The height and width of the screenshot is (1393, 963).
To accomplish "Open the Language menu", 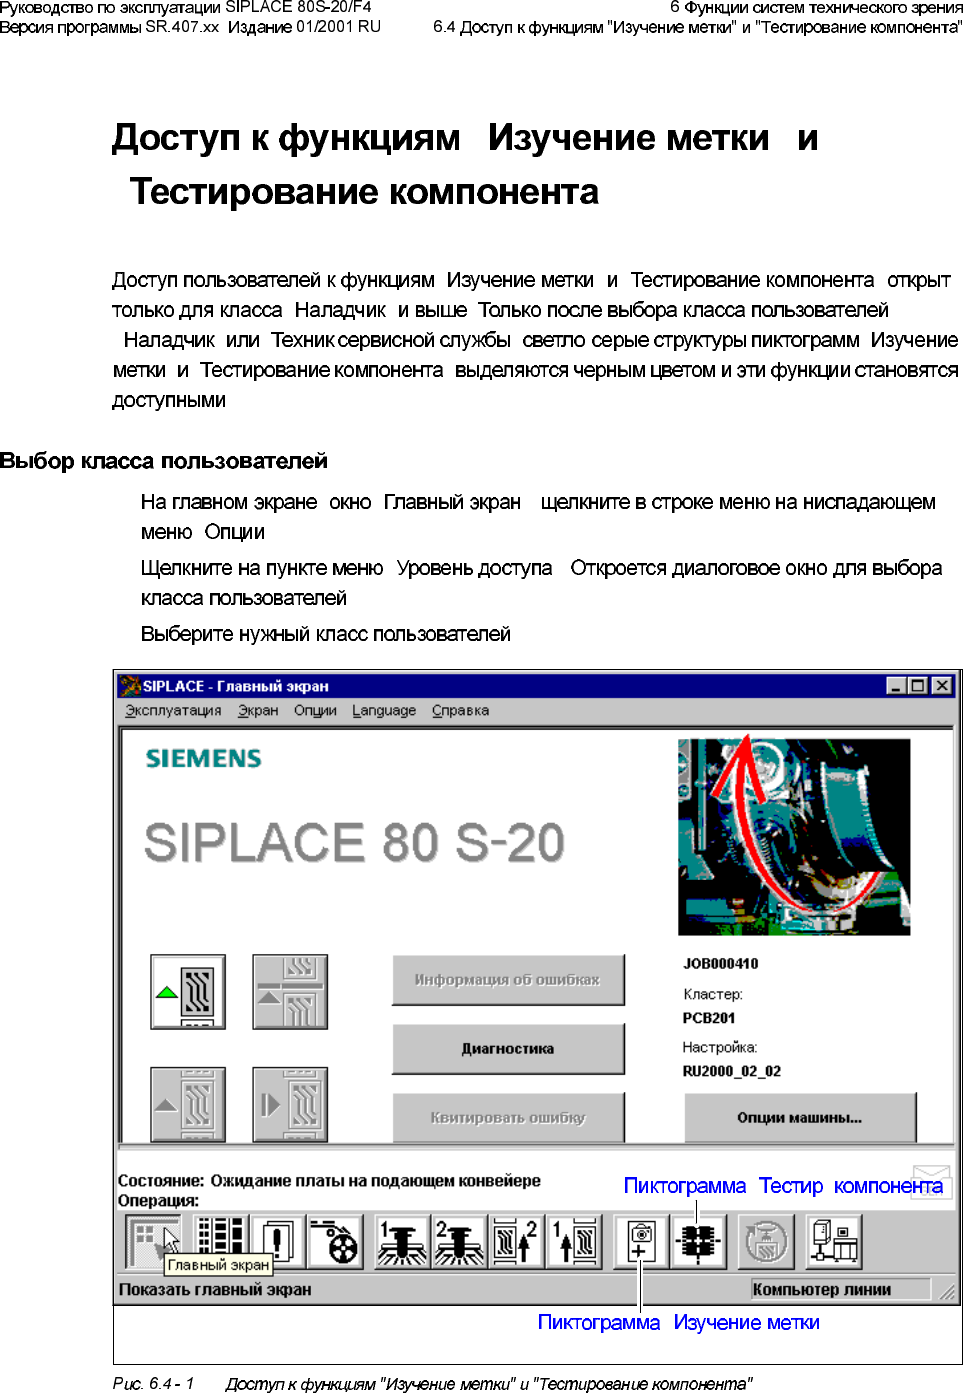I will pyautogui.click(x=384, y=710).
